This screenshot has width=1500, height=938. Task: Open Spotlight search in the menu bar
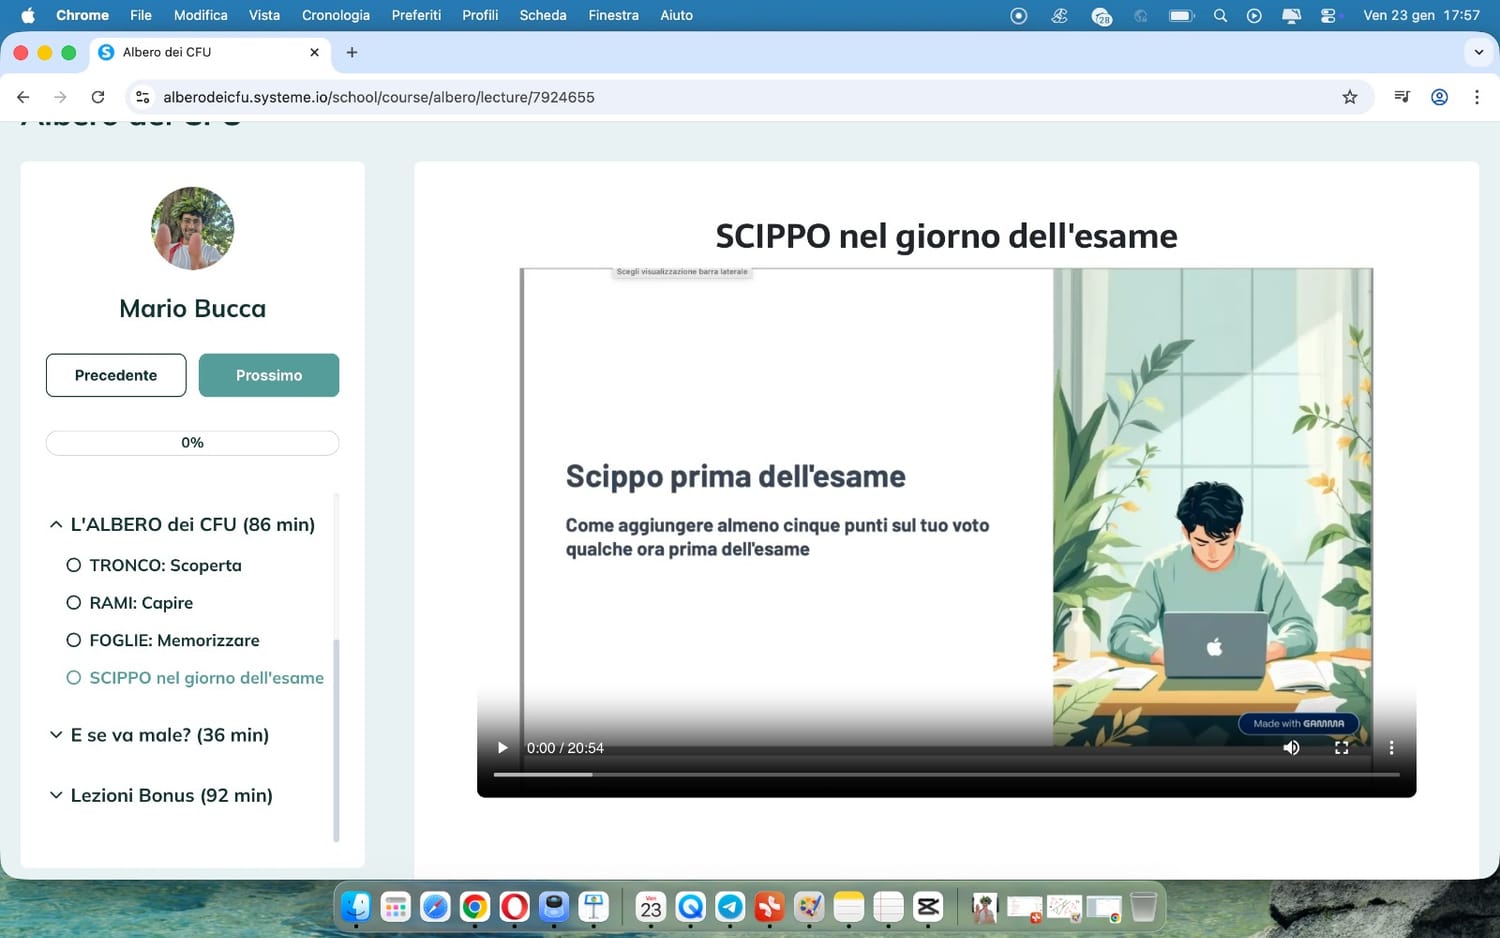point(1220,15)
